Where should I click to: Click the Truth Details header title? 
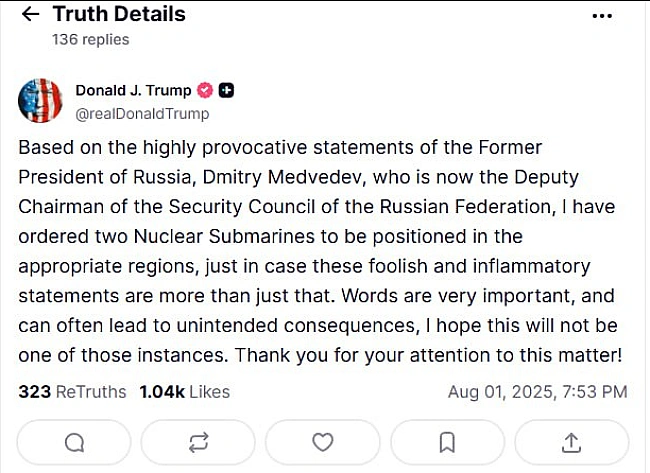click(x=119, y=14)
